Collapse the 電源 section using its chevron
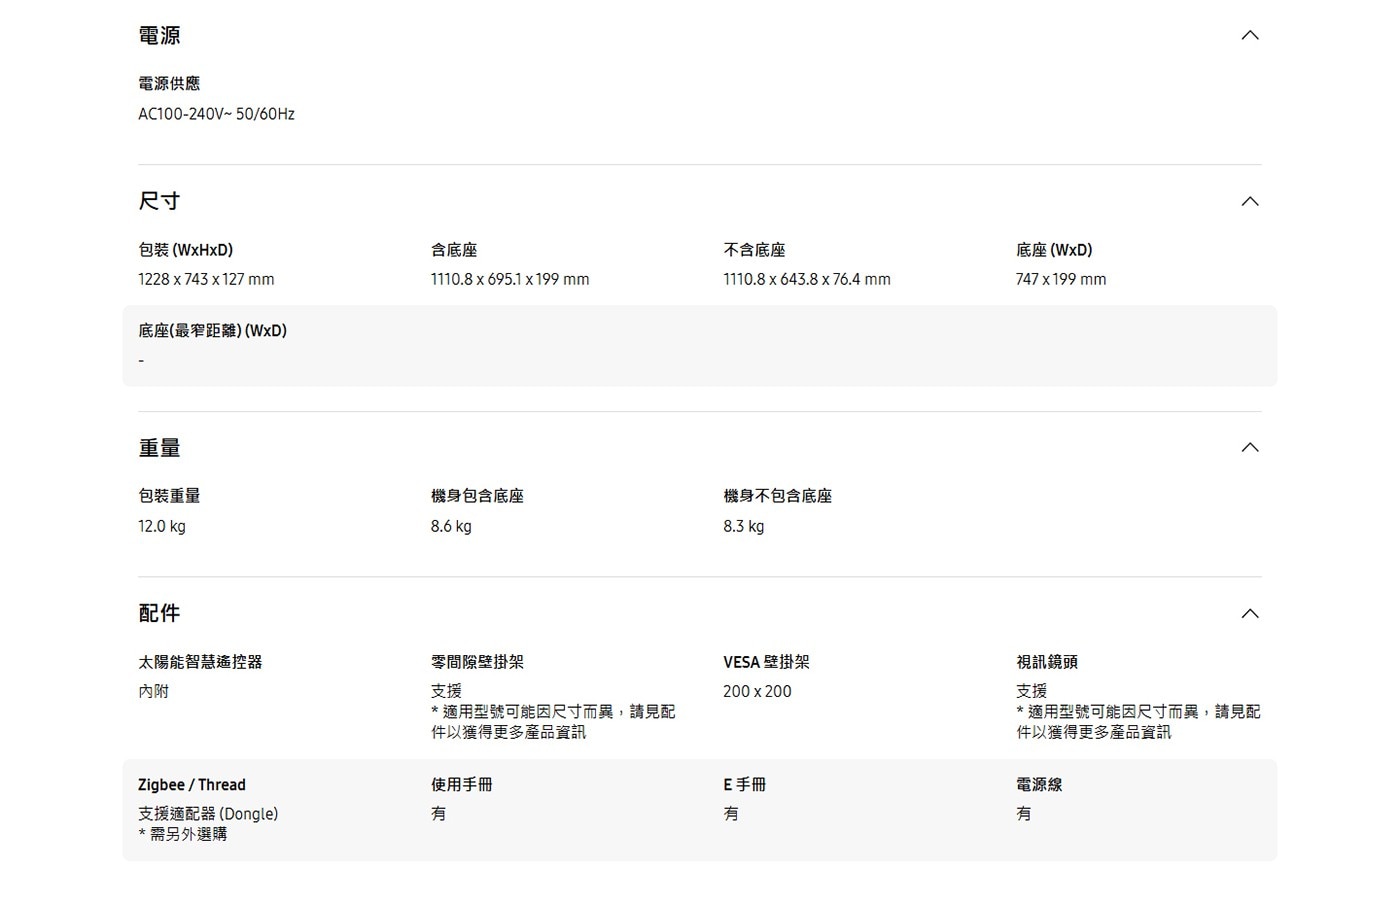Image resolution: width=1400 pixels, height=904 pixels. 1249,36
